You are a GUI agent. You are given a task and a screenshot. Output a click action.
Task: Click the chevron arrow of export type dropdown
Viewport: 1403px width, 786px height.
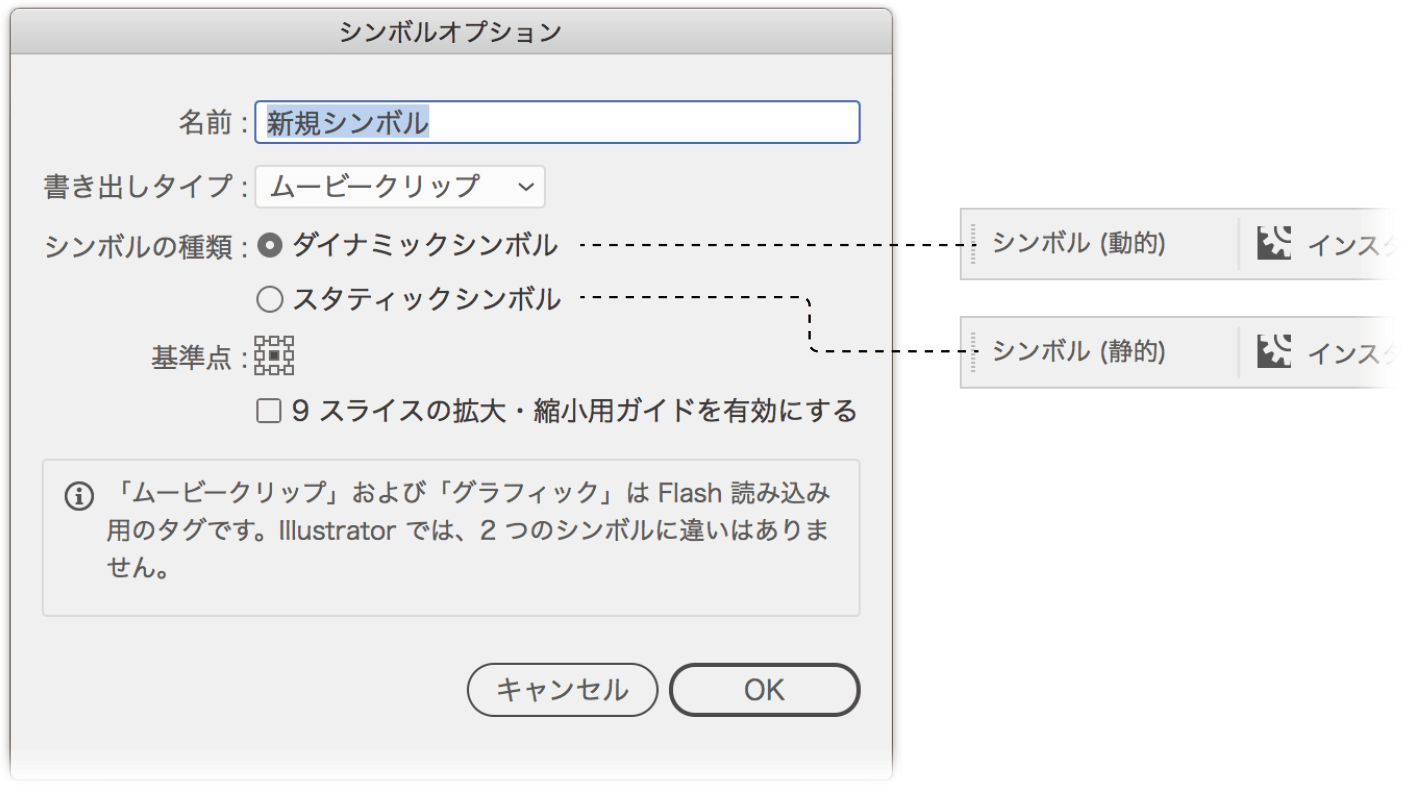coord(526,187)
